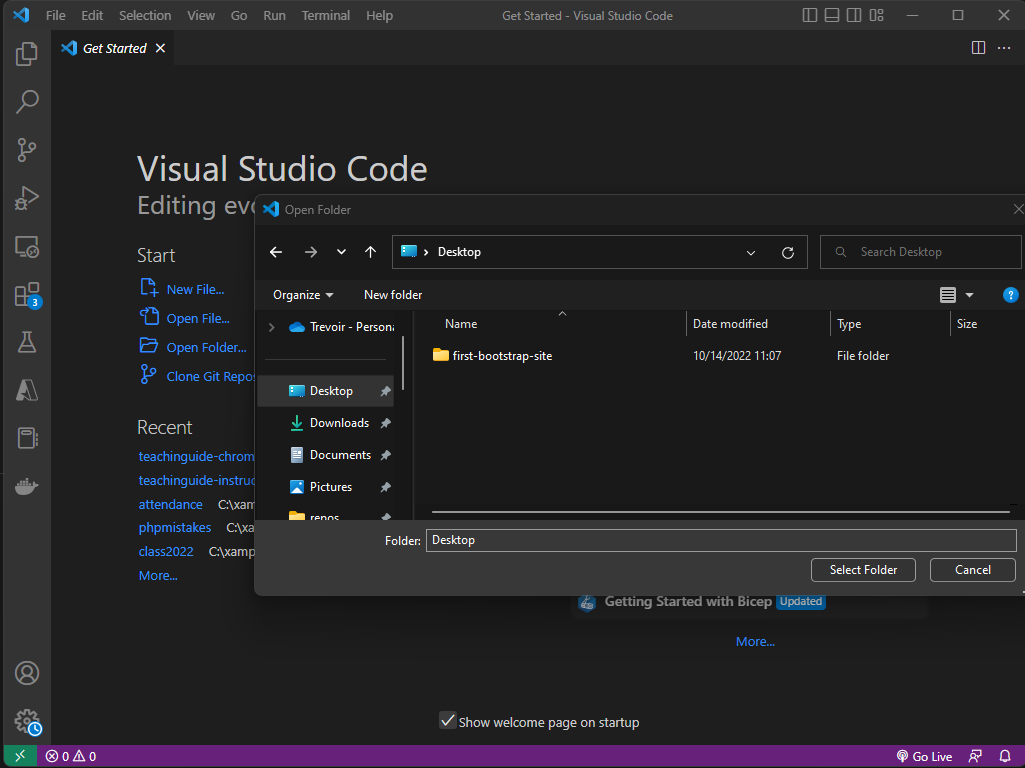Select Downloads in the navigation pane
Image resolution: width=1025 pixels, height=768 pixels.
339,423
